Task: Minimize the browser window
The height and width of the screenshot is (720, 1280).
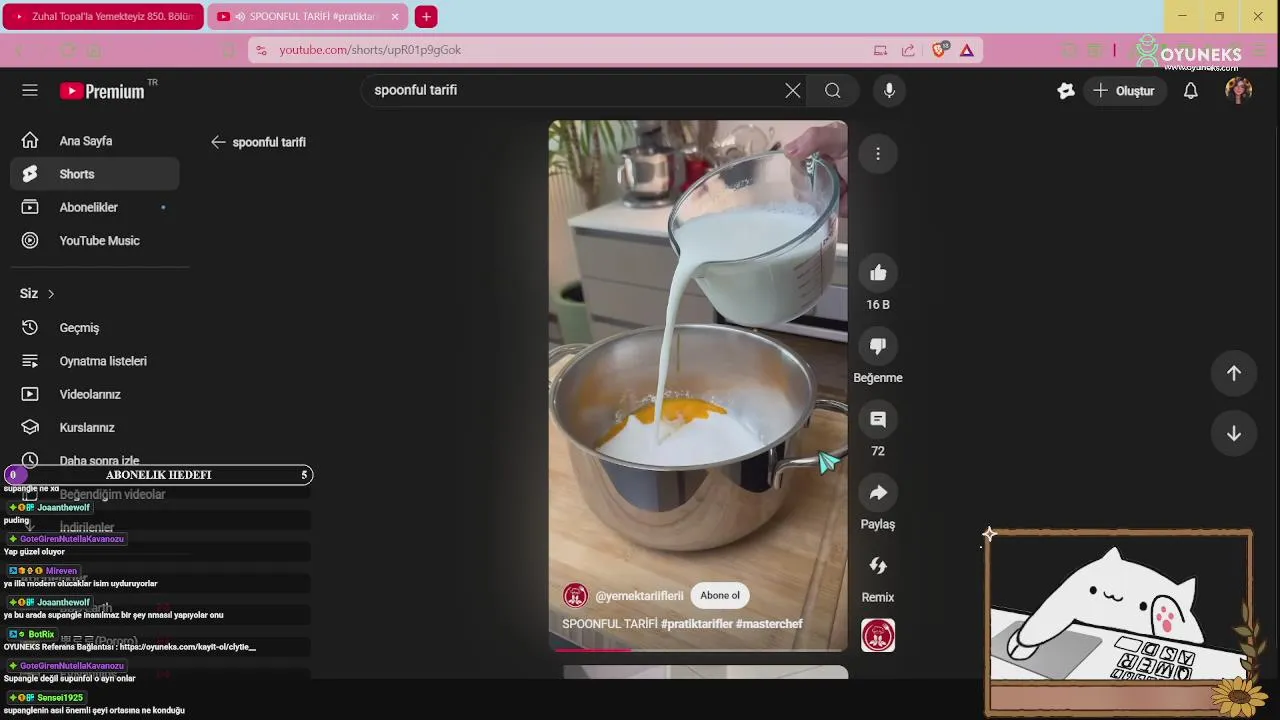Action: click(x=1182, y=16)
